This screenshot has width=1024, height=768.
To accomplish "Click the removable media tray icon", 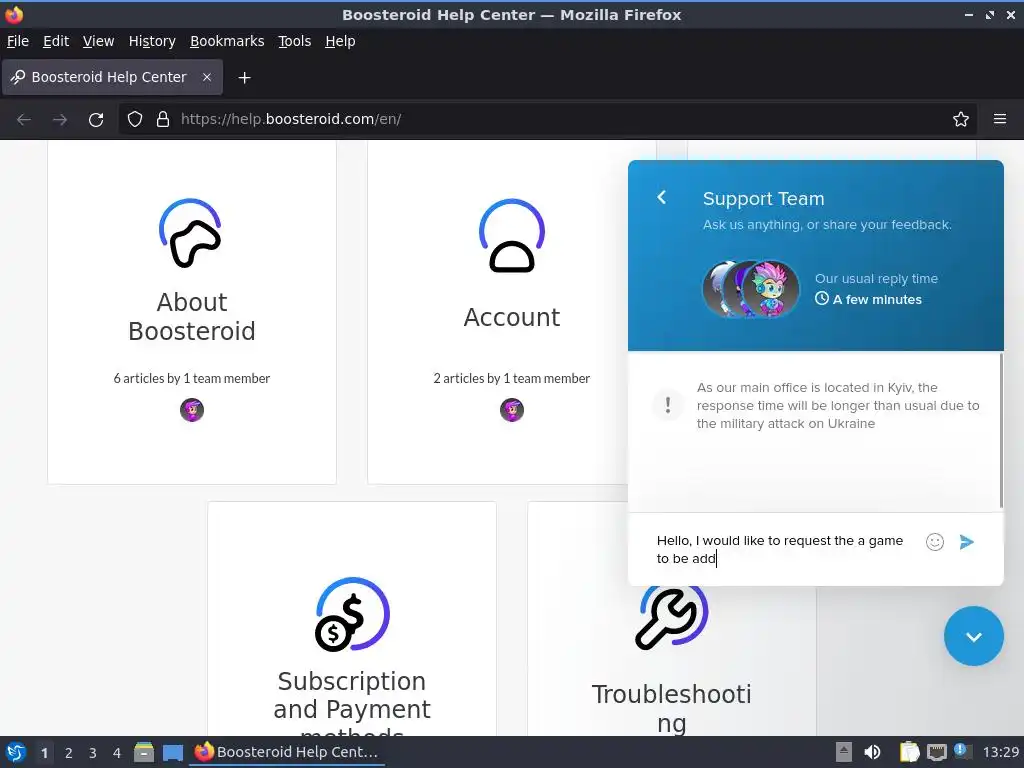I will pos(844,752).
